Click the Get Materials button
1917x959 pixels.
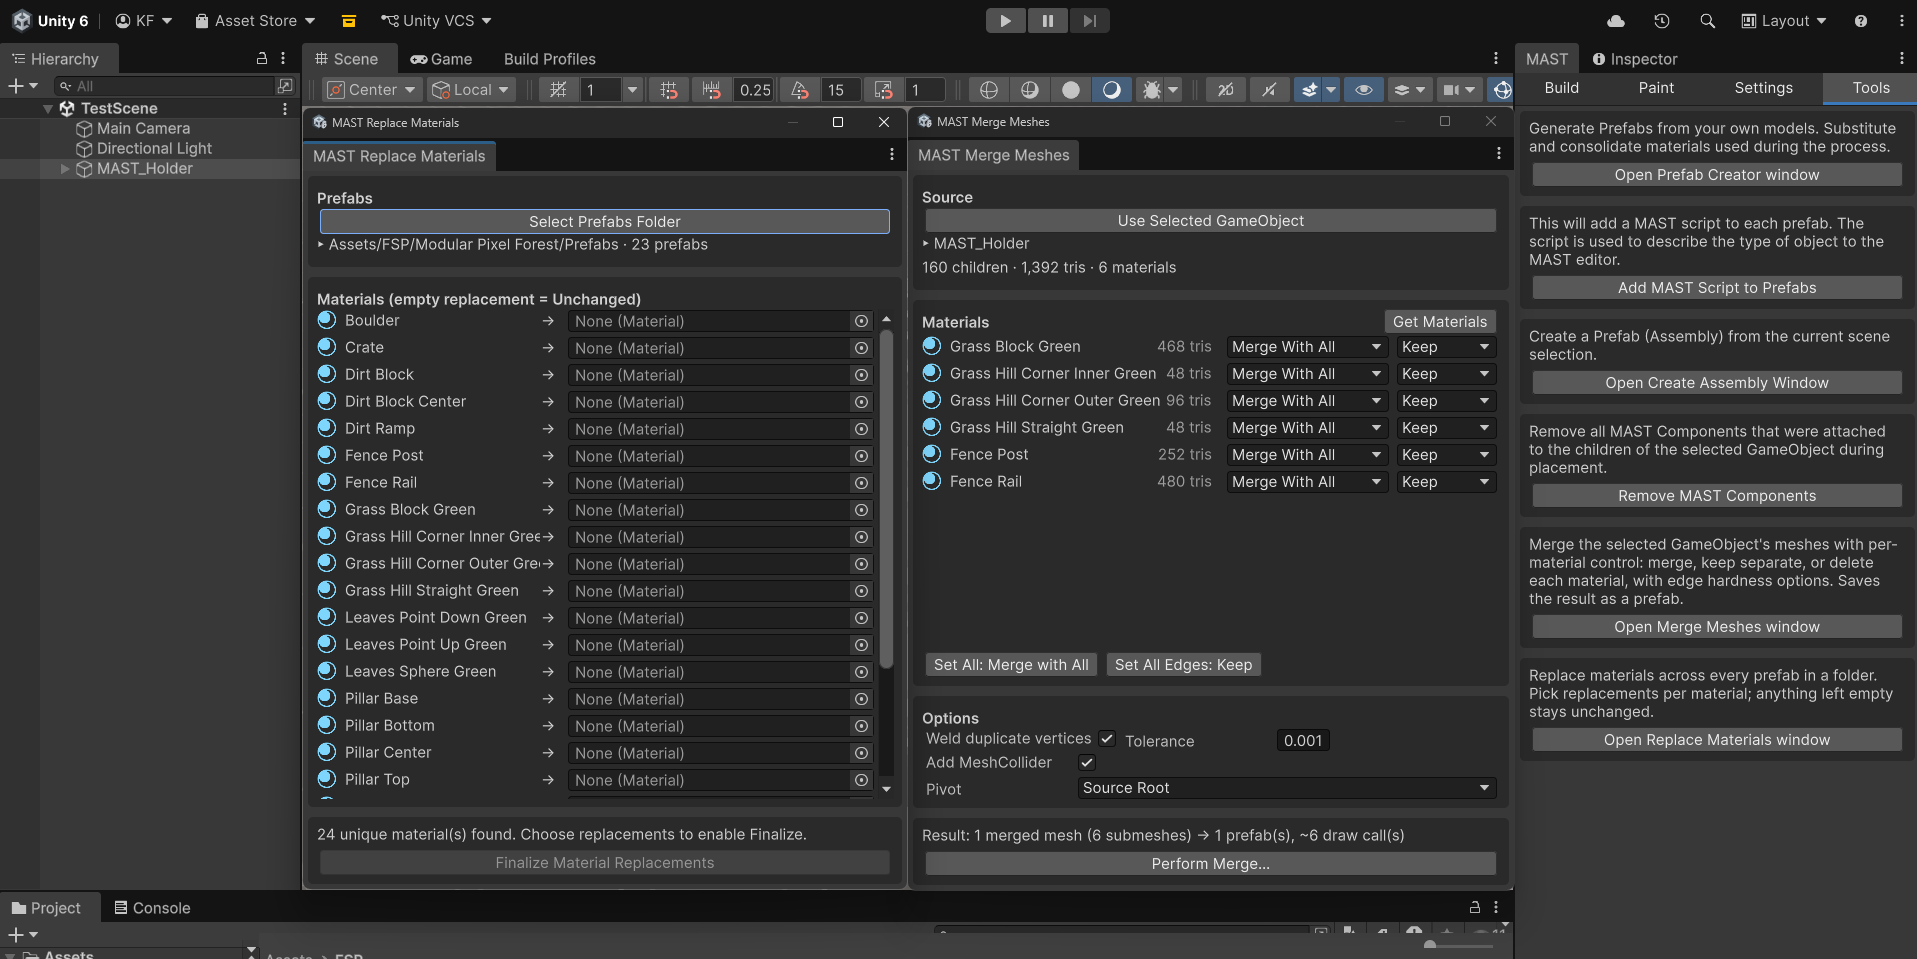(x=1440, y=322)
